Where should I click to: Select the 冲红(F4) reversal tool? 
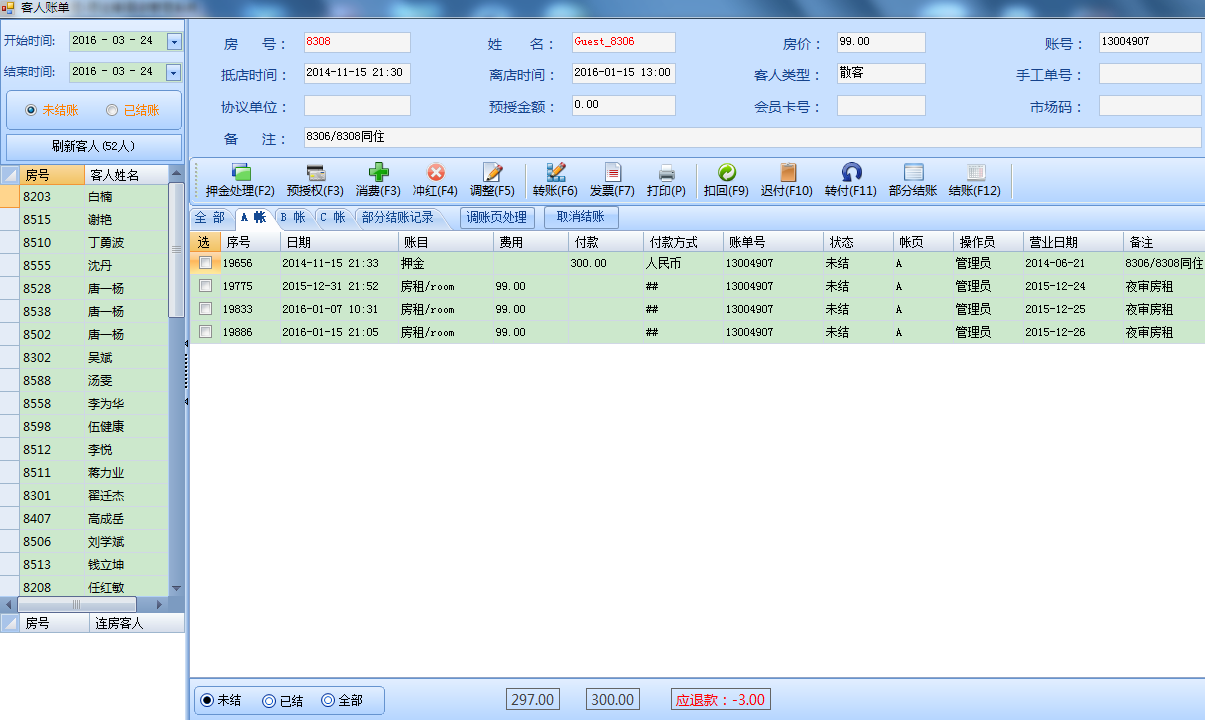coord(435,181)
